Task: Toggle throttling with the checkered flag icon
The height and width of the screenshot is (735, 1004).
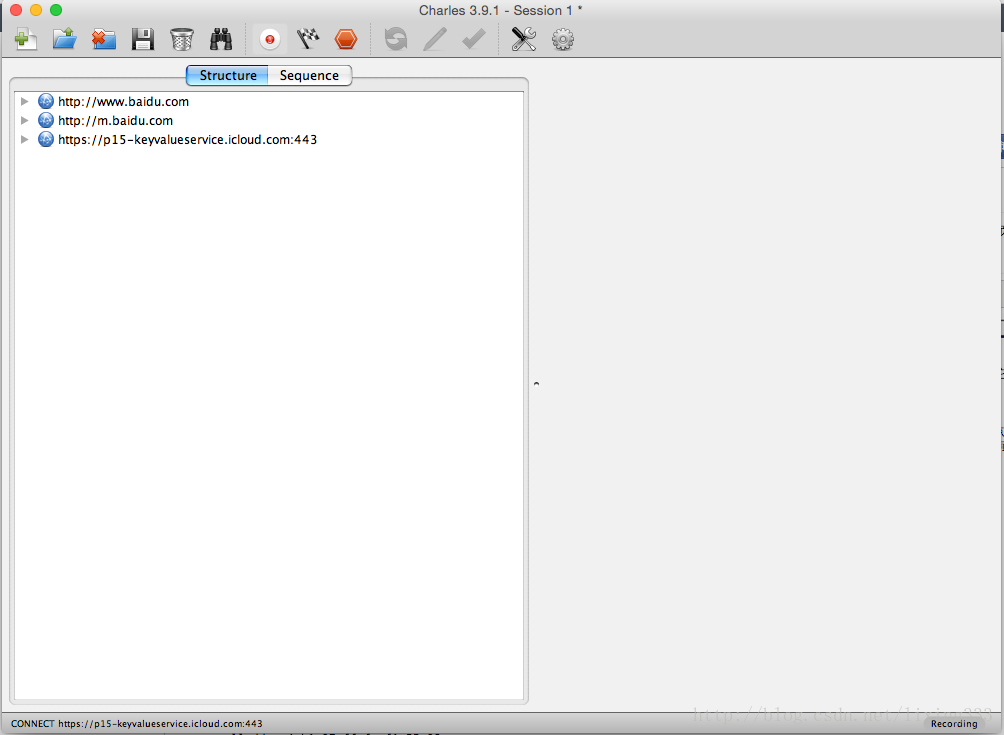Action: tap(308, 40)
